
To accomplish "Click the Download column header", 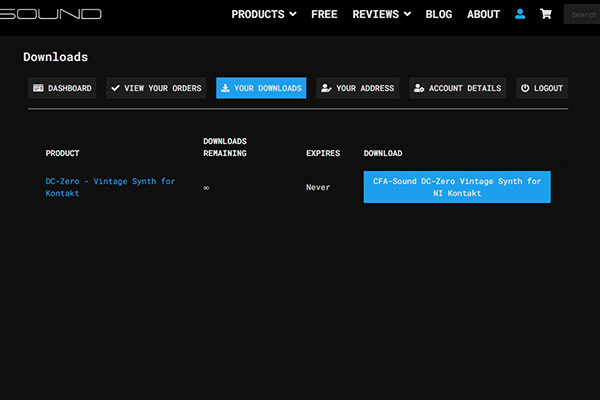I will point(383,153).
